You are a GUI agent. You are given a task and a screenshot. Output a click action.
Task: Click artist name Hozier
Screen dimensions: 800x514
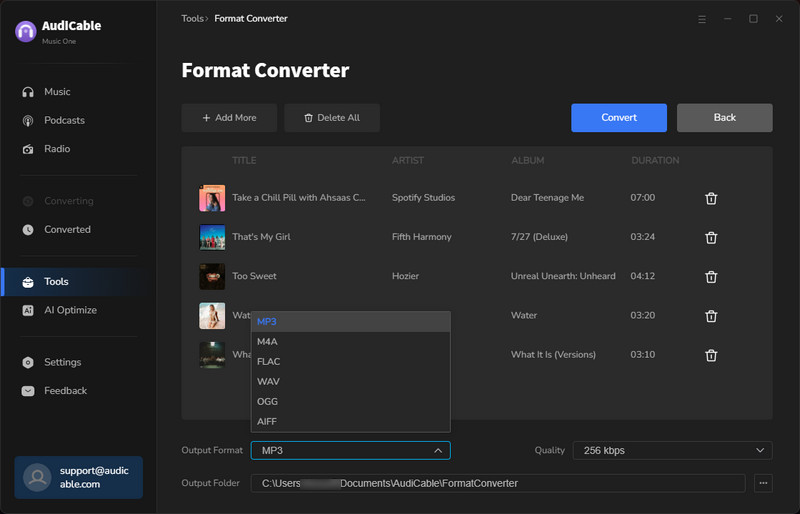[405, 276]
